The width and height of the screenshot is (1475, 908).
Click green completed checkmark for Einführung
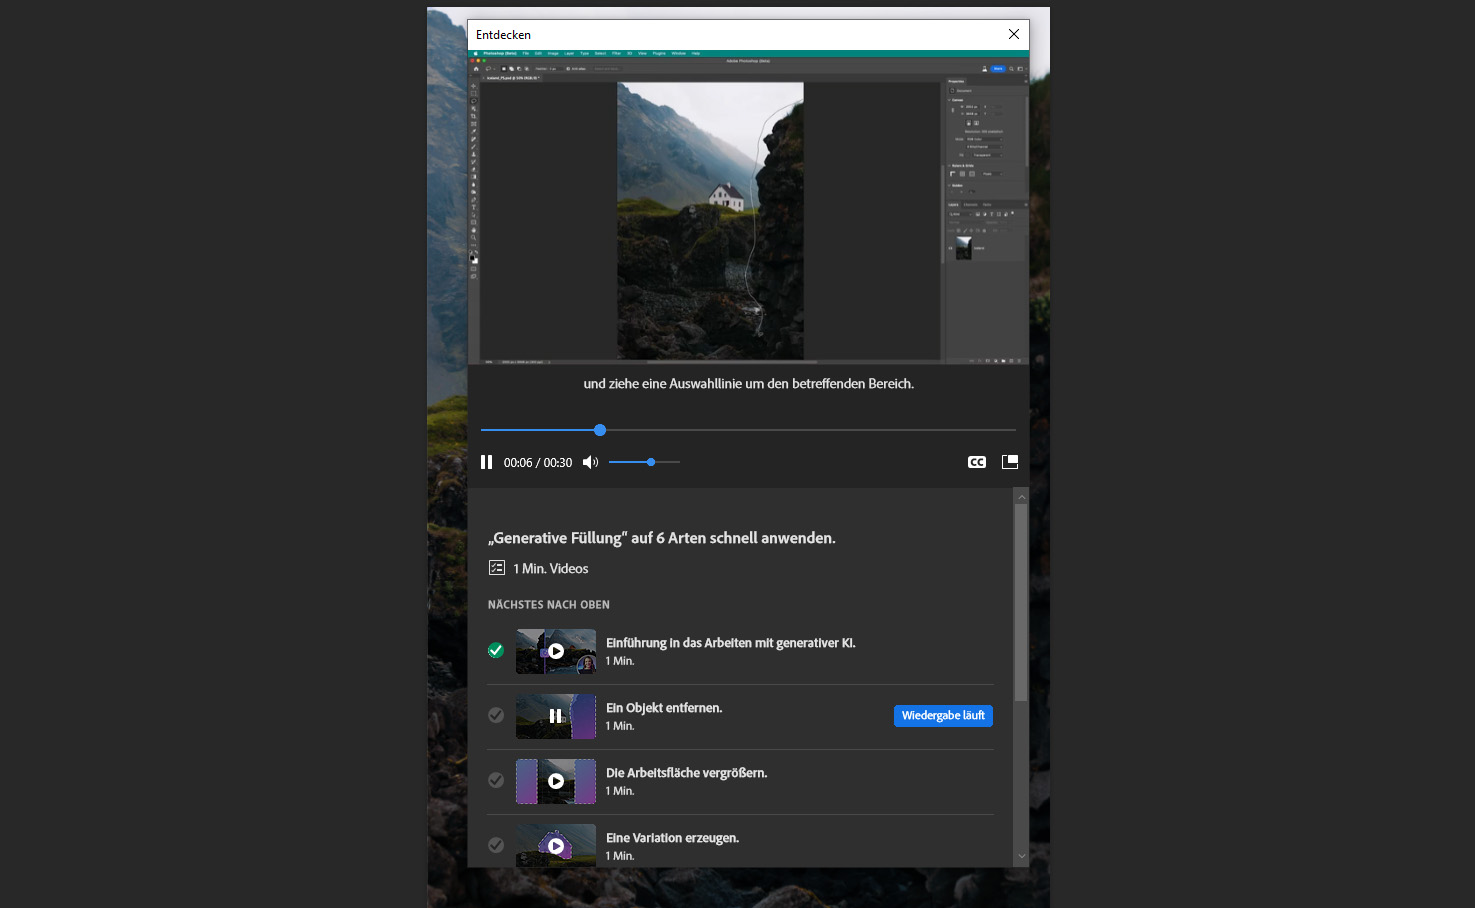click(x=496, y=650)
